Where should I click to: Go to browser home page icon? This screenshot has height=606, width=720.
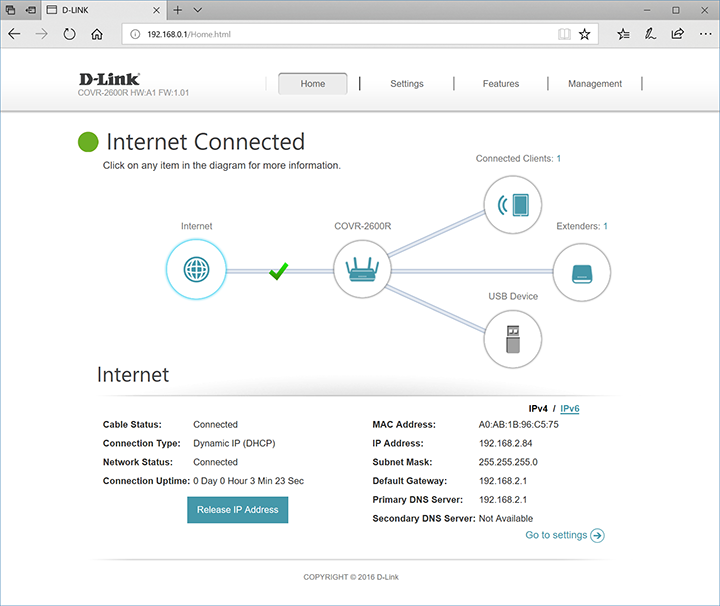point(97,33)
